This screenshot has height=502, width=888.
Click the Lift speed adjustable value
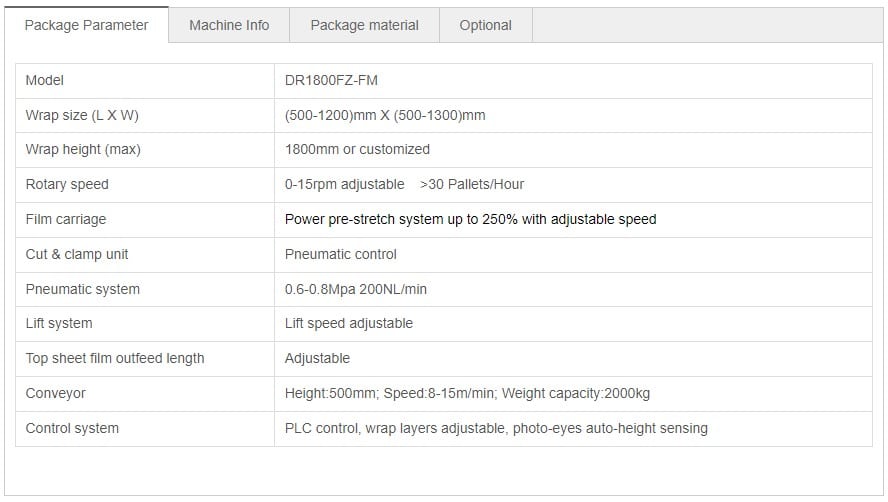tap(348, 324)
